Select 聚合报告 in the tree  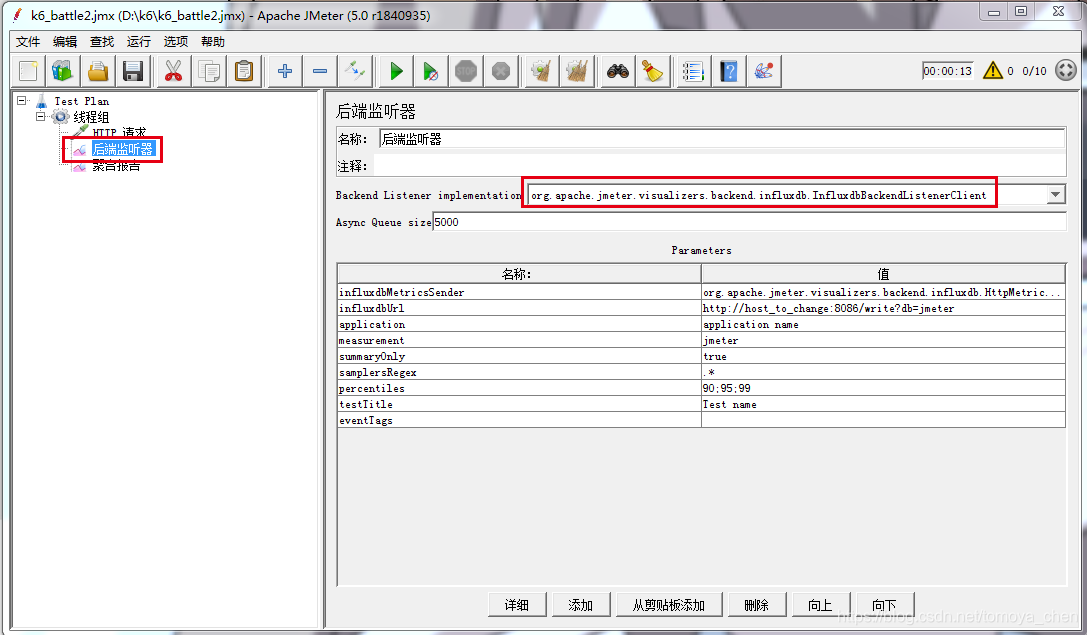tap(116, 166)
